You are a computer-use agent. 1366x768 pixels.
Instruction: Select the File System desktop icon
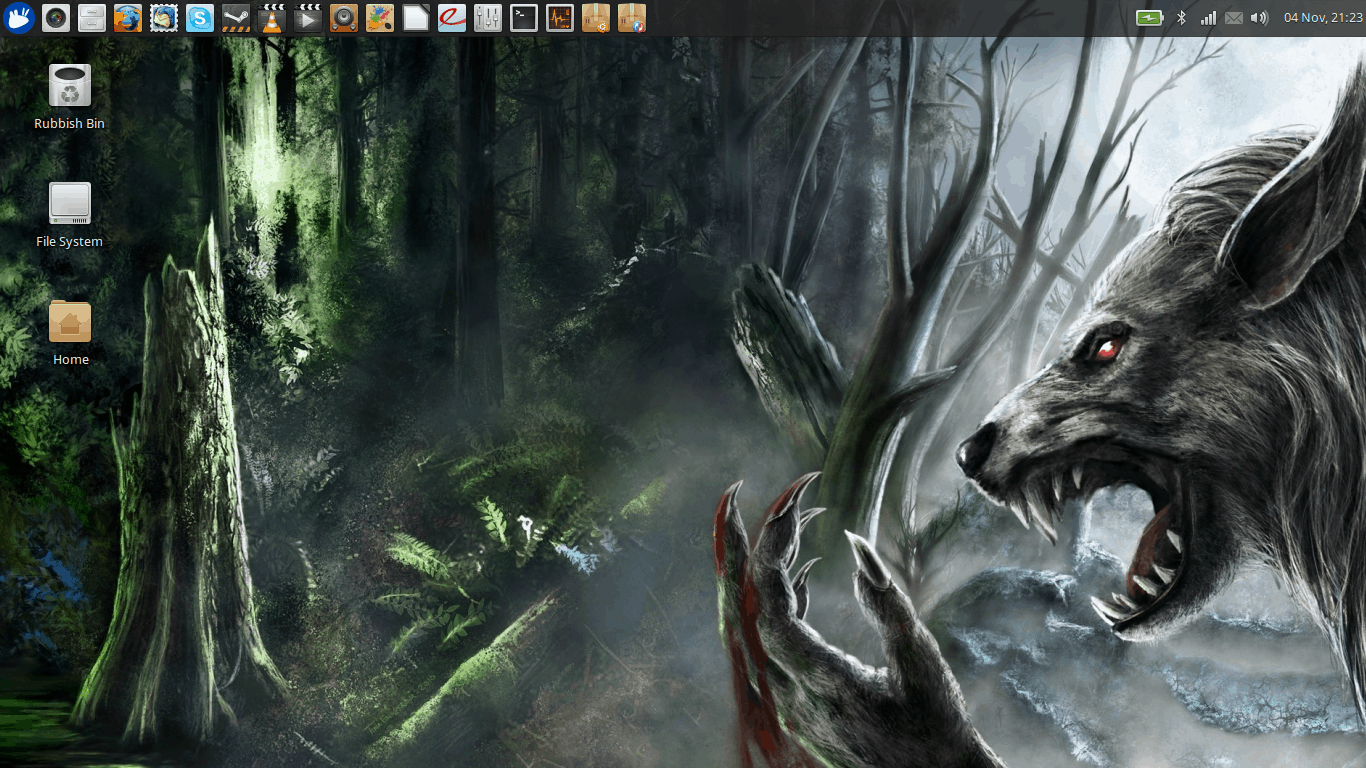point(70,215)
